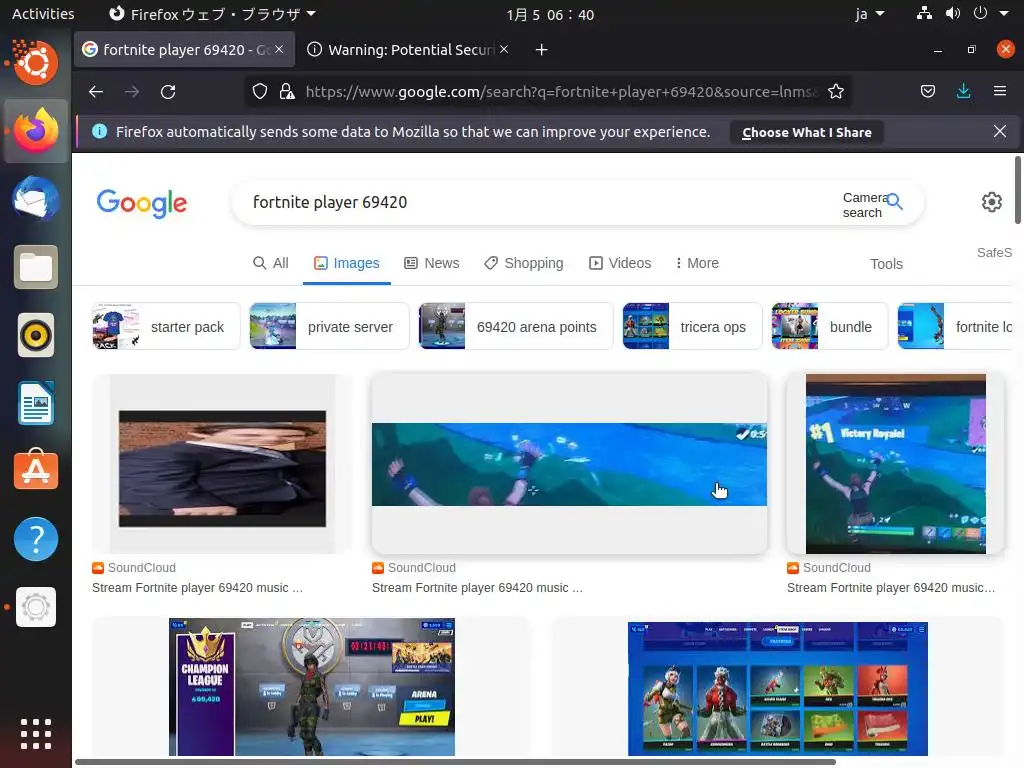The height and width of the screenshot is (768, 1024).
Task: Switch to the Shopping tab
Action: [x=524, y=263]
